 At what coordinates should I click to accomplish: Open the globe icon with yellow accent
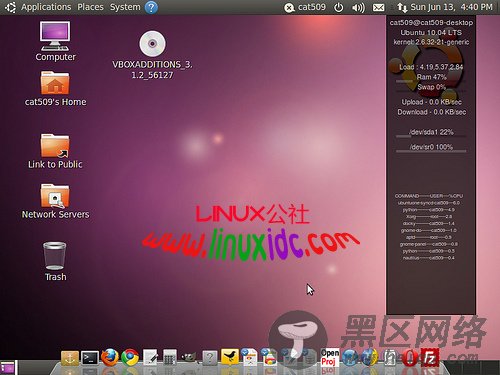(369, 358)
